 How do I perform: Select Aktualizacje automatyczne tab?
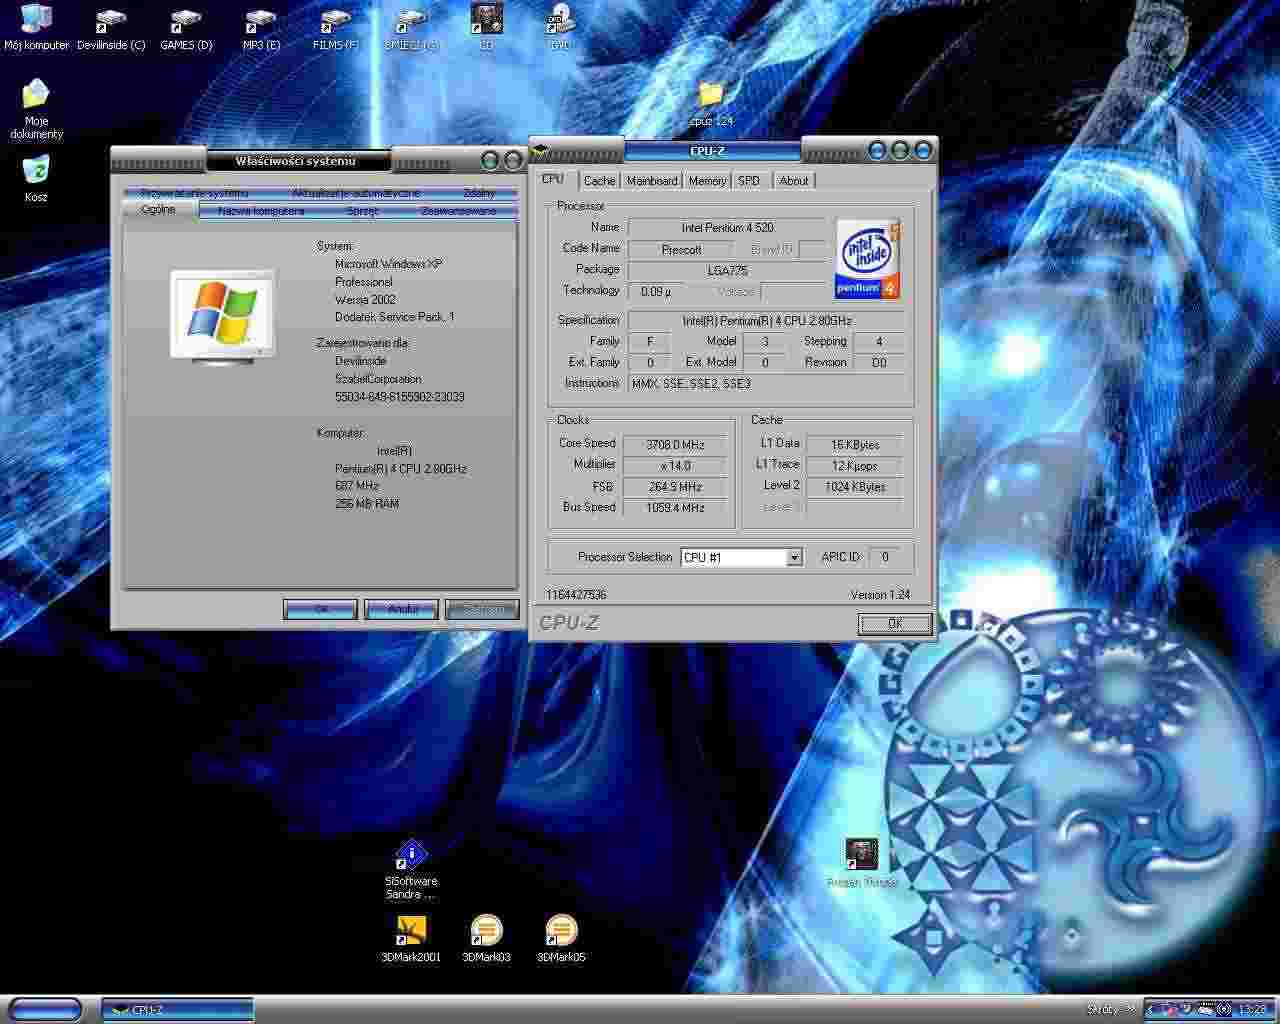356,193
